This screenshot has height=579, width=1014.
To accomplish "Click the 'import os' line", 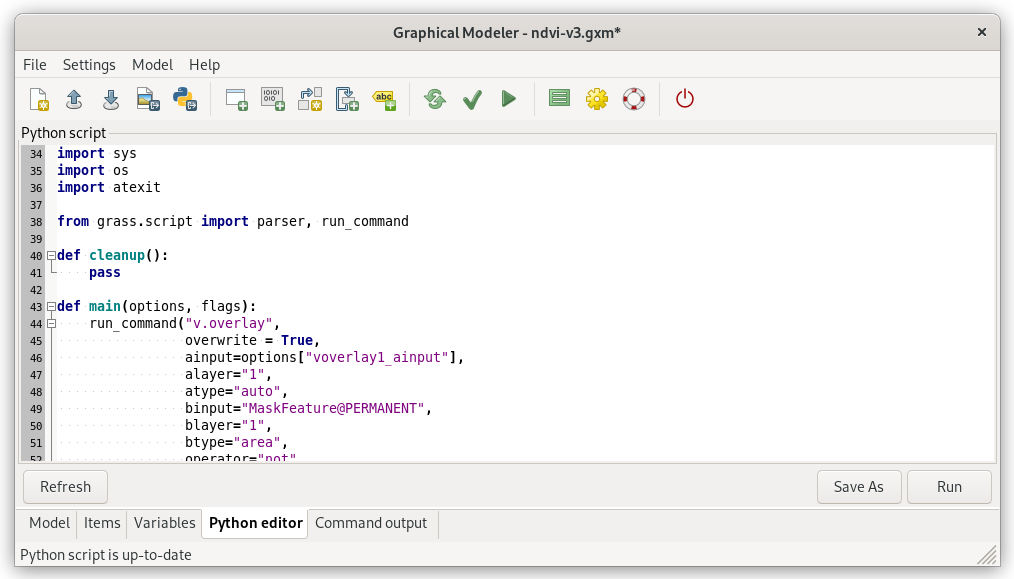I will [x=92, y=170].
